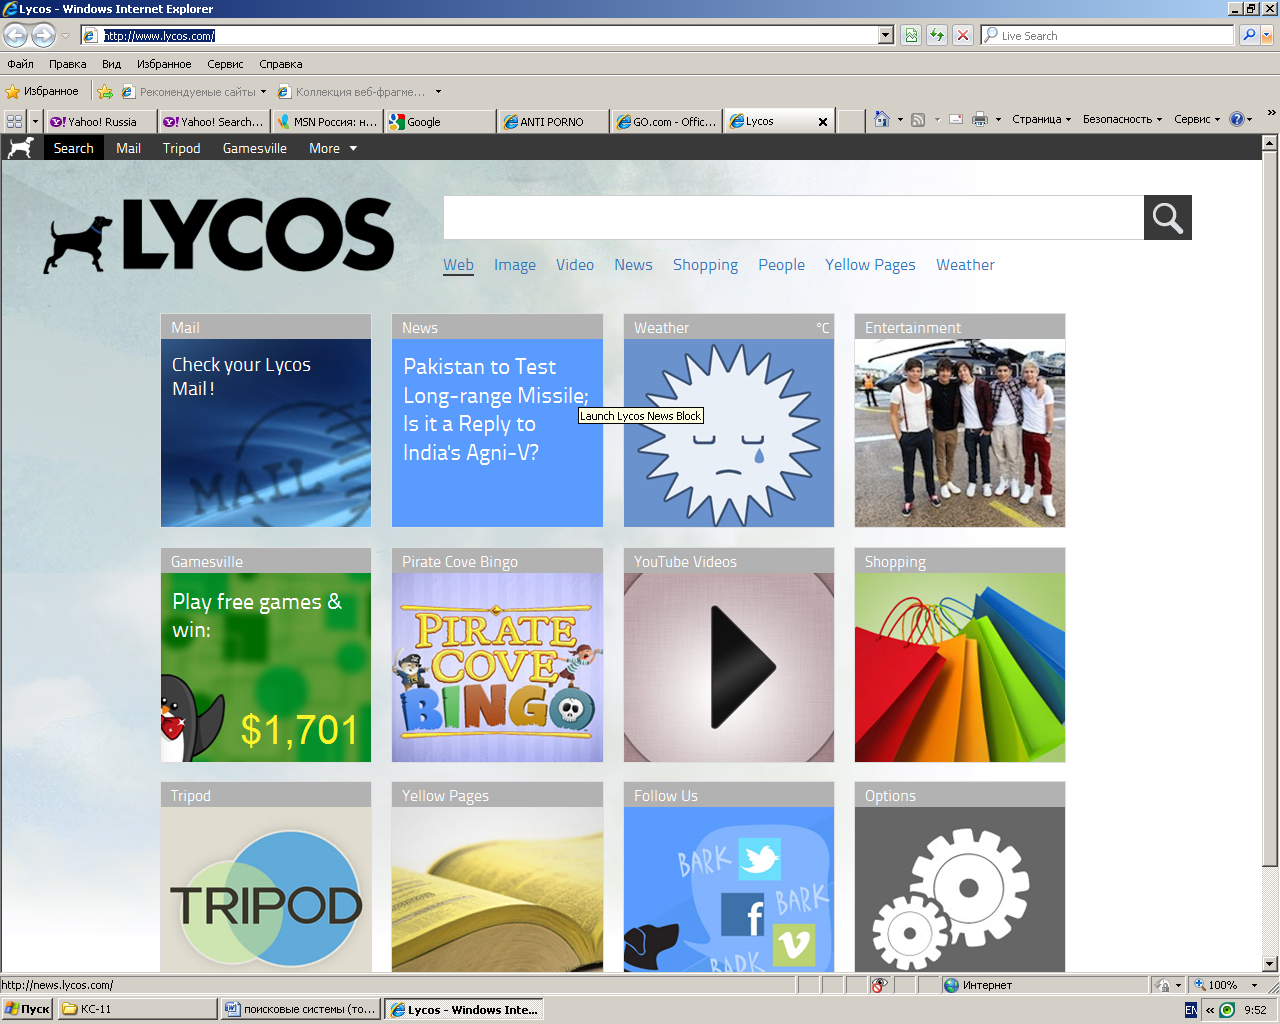This screenshot has width=1280, height=1024.
Task: Click the Add to Favorites Bar icon
Action: pos(105,92)
